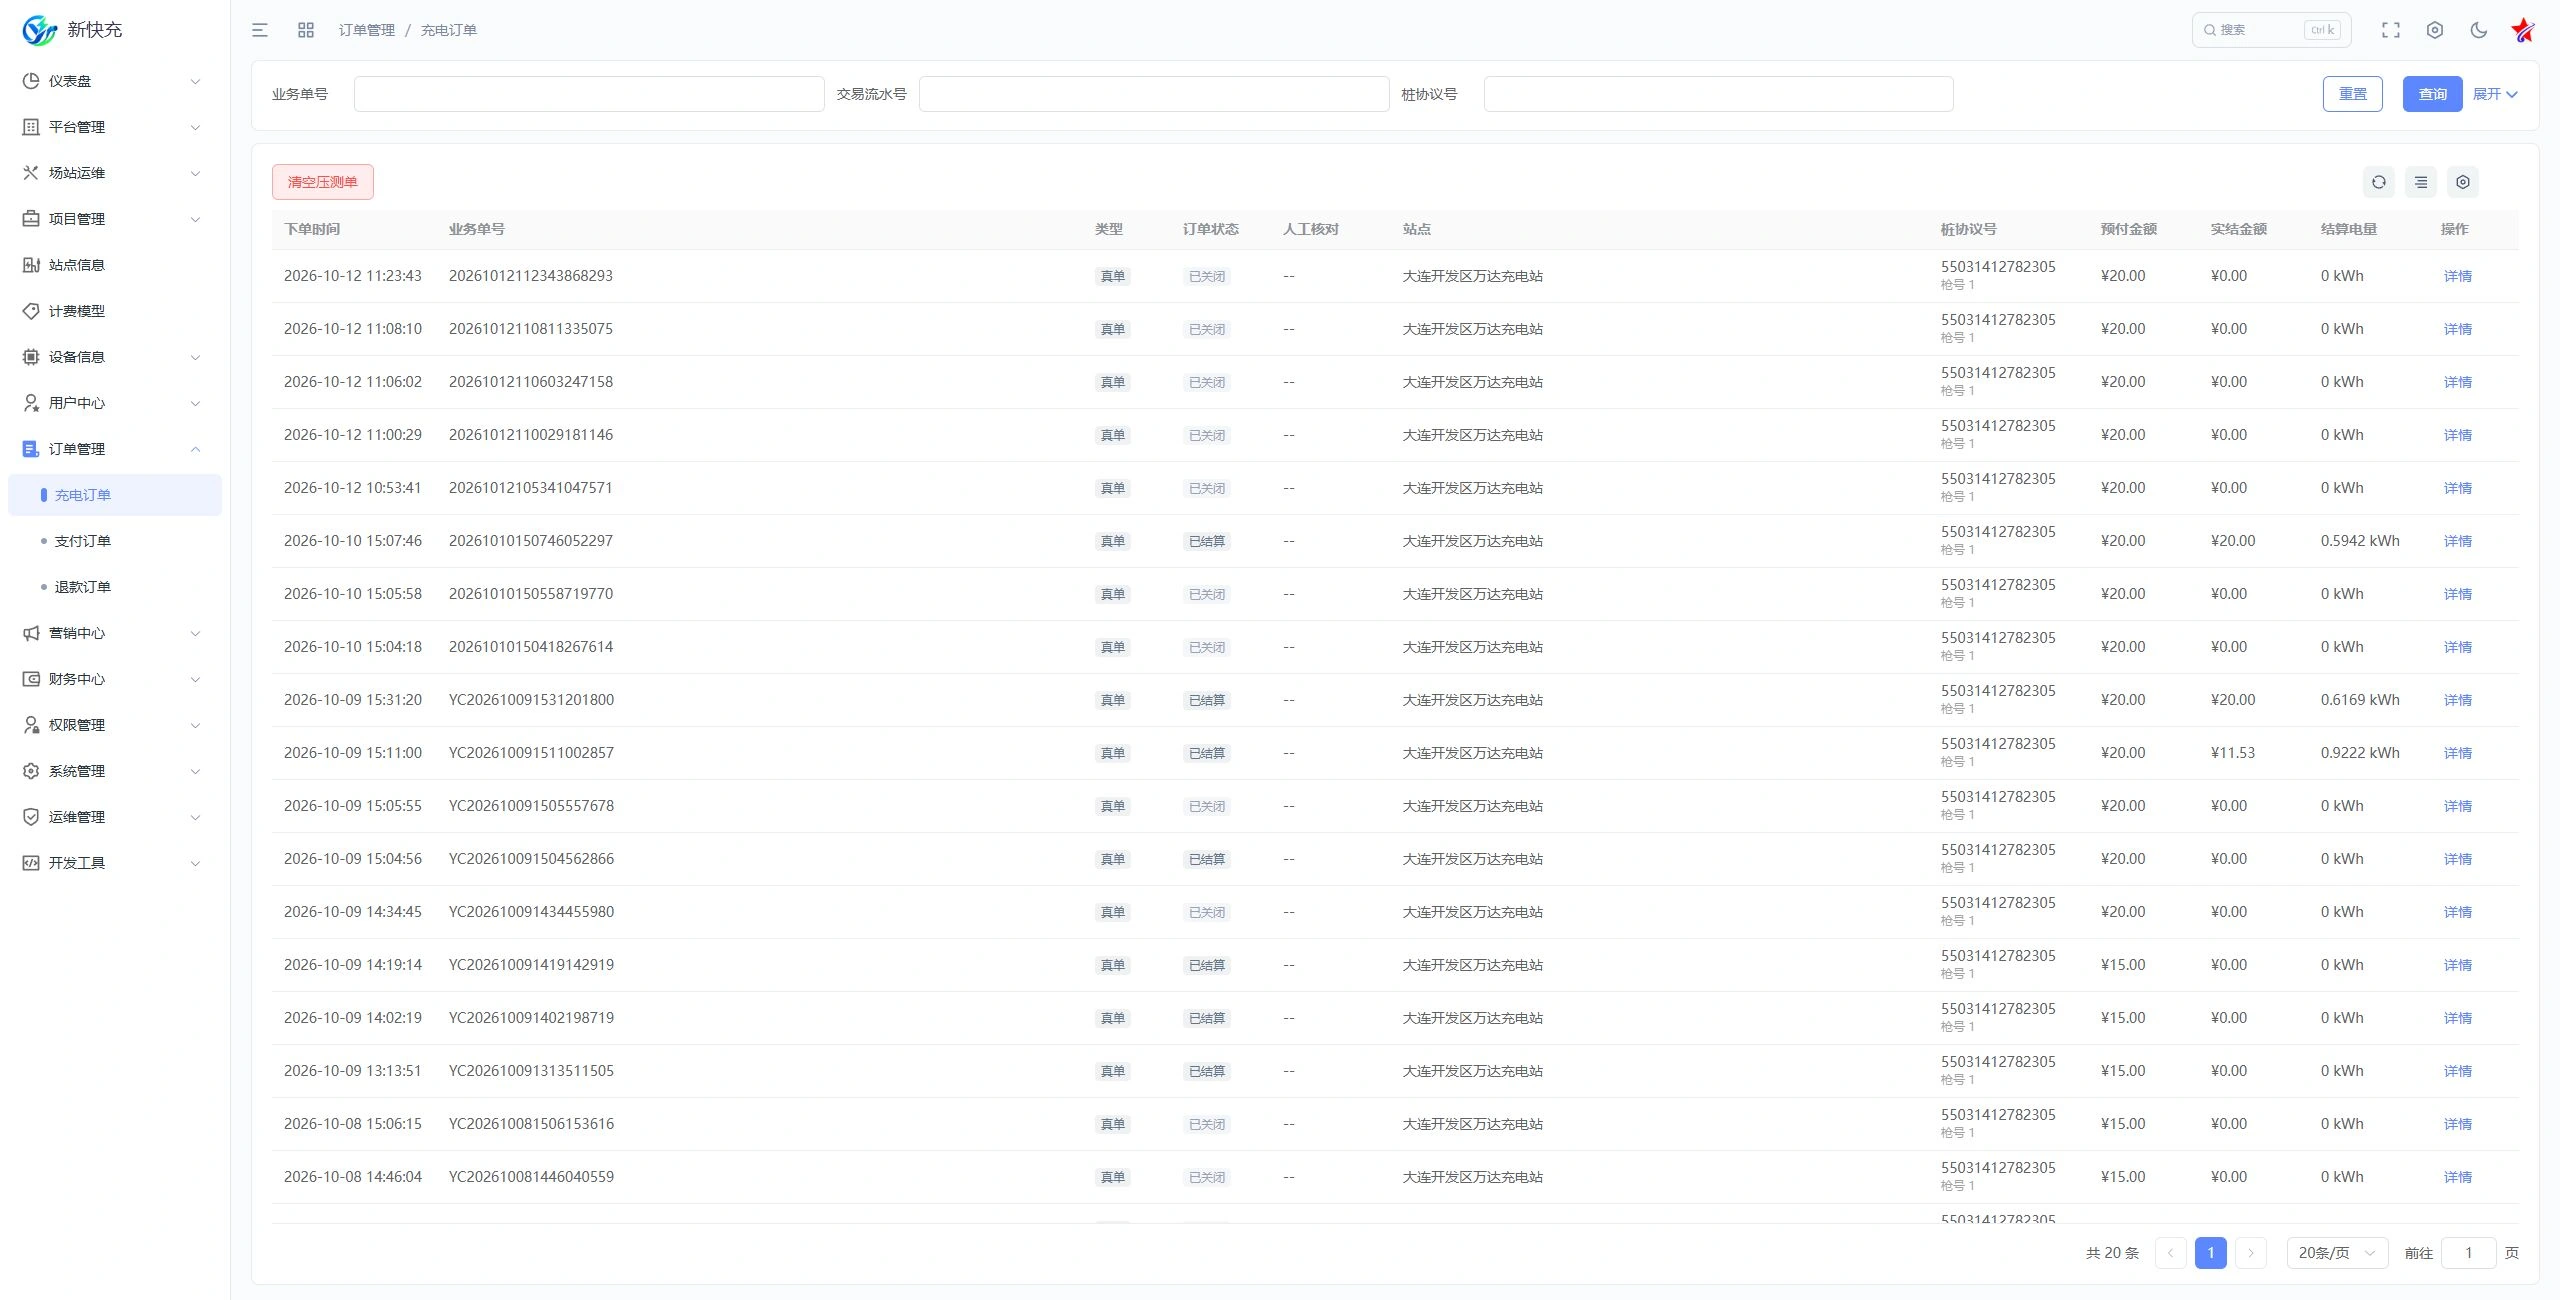2560x1300 pixels.
Task: Go to the next page arrow
Action: coord(2251,1253)
